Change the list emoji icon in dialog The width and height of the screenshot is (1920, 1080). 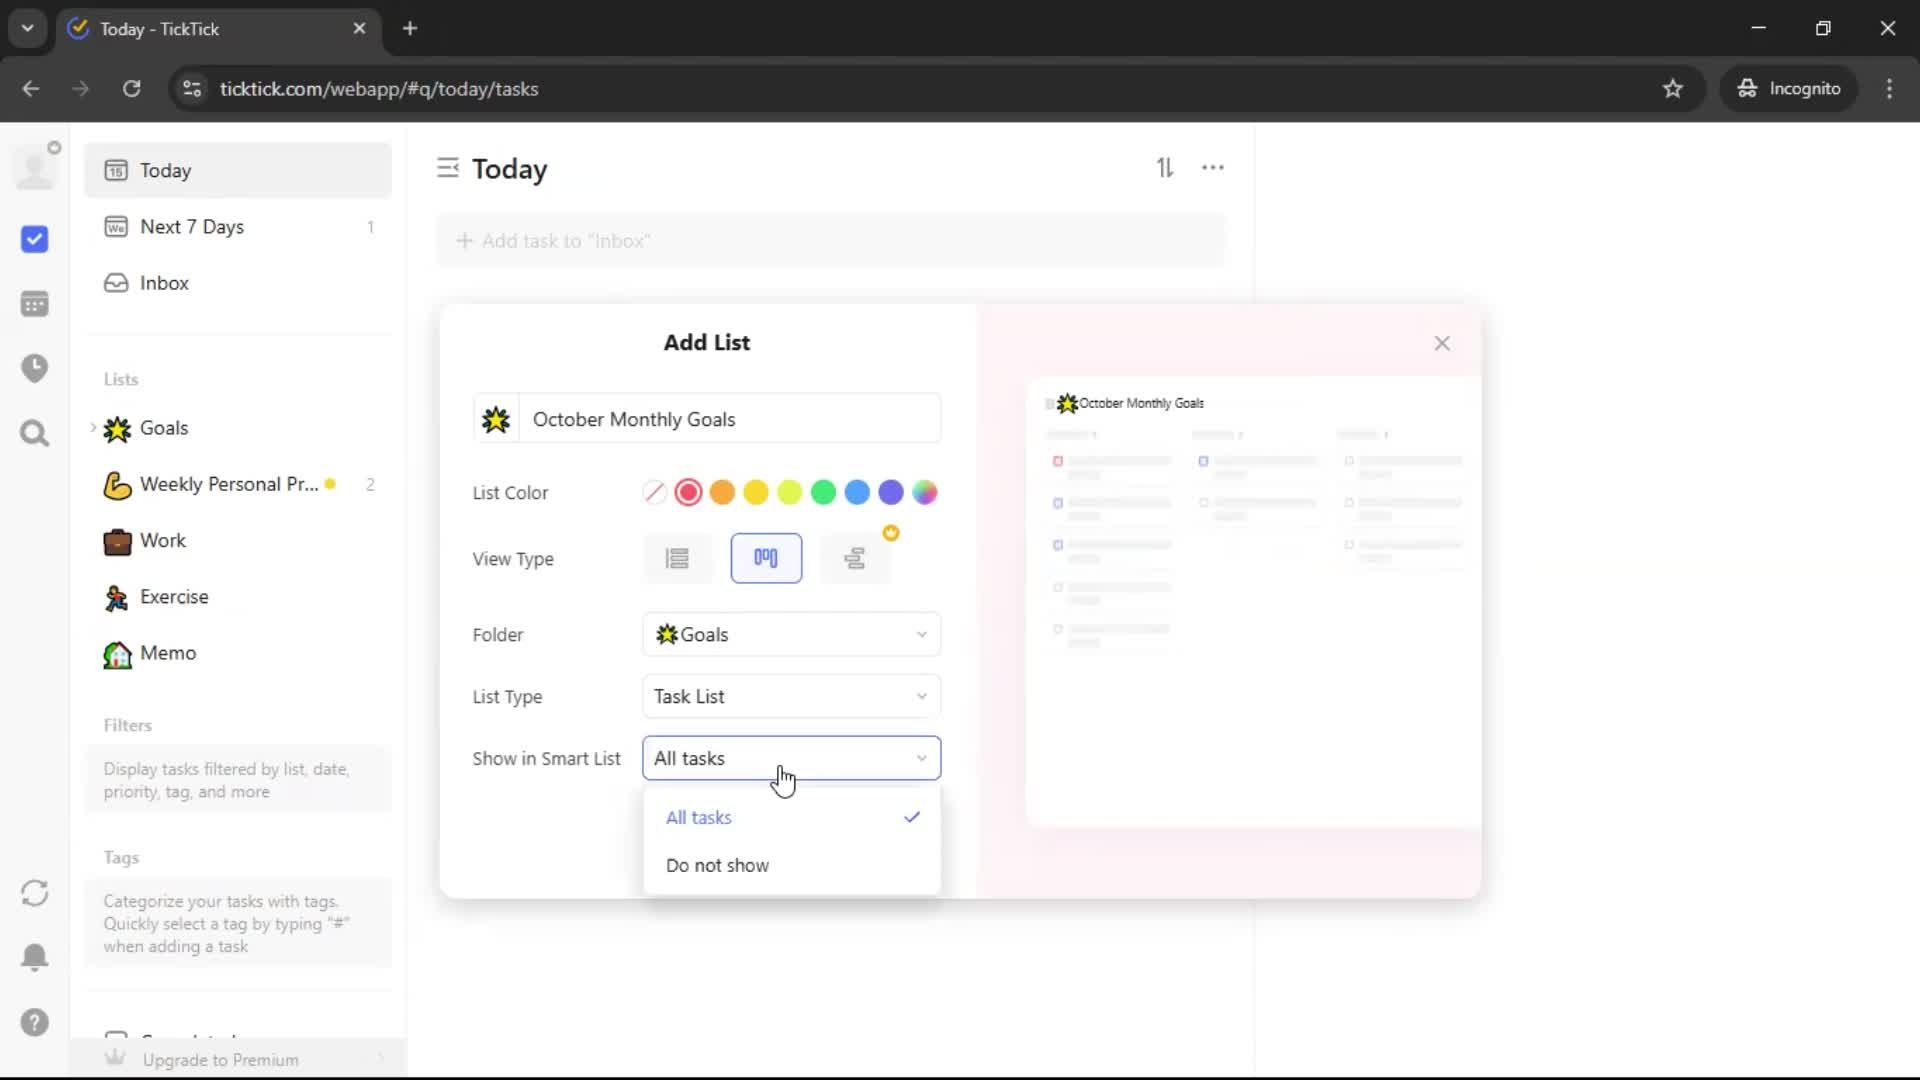[x=496, y=419]
